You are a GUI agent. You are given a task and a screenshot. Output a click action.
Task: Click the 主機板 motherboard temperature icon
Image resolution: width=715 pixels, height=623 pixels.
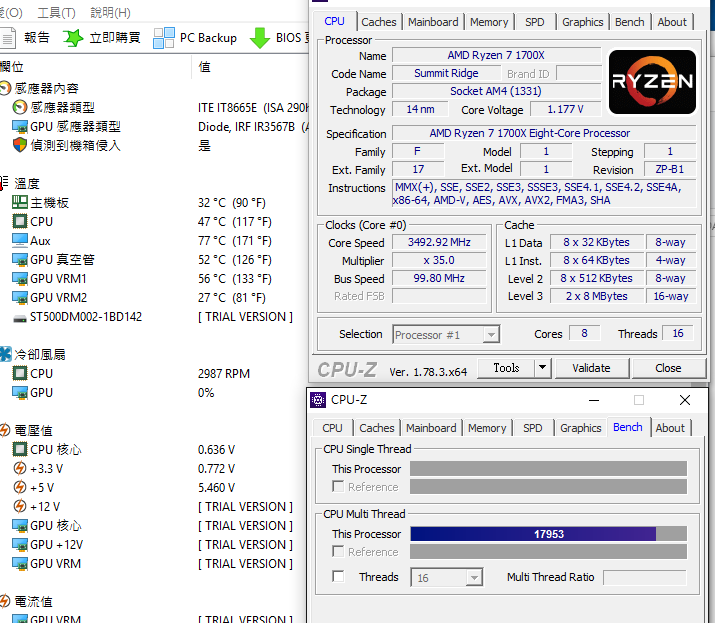pyautogui.click(x=20, y=202)
